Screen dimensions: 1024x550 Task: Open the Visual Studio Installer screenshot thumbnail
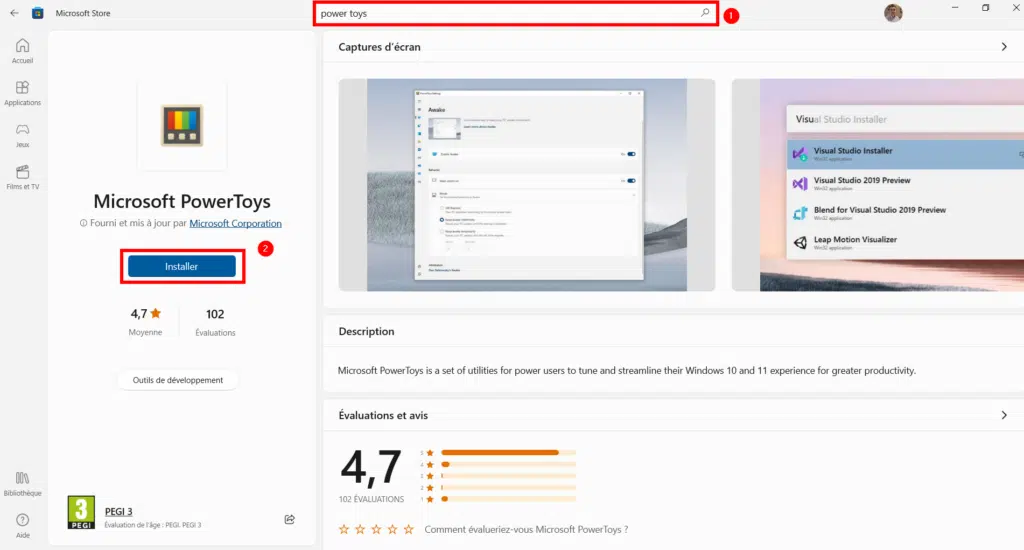pyautogui.click(x=878, y=185)
